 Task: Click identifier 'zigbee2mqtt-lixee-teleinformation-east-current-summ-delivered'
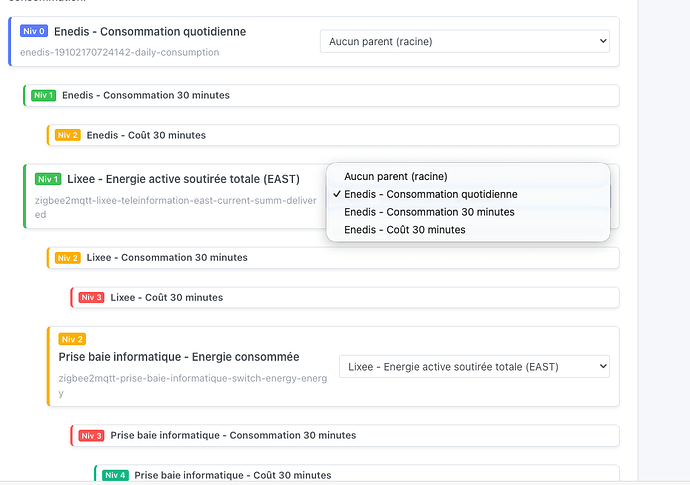pyautogui.click(x=176, y=207)
